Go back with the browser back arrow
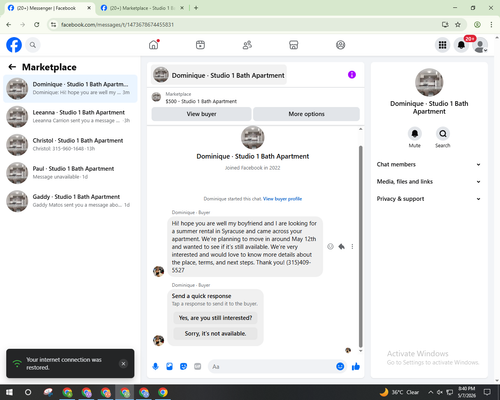Viewport: 500px width, 400px height. [9, 25]
